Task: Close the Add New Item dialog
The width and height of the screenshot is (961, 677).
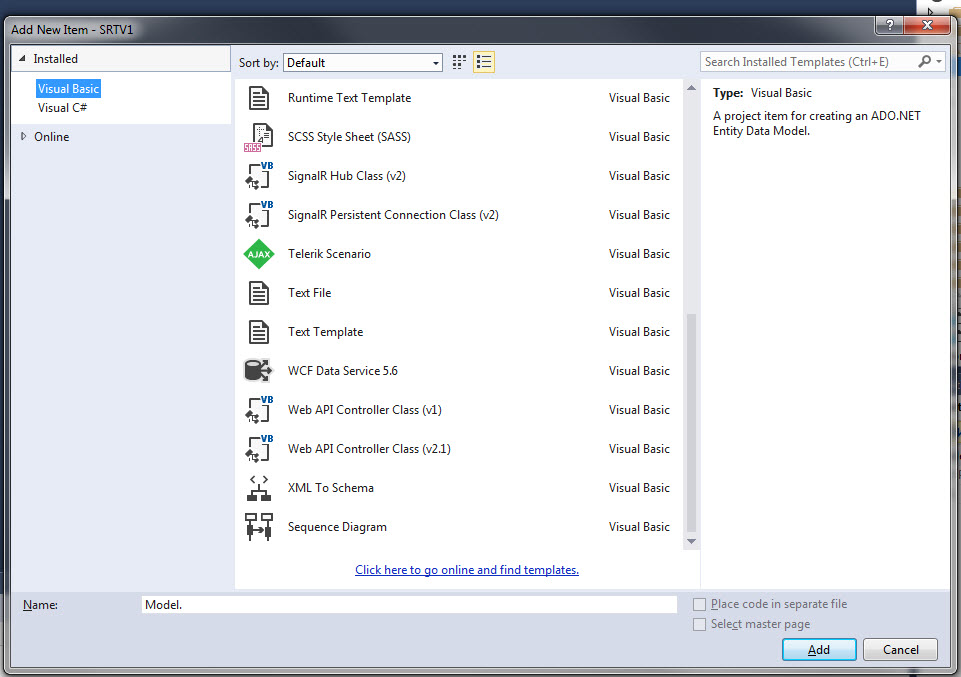Action: [x=927, y=25]
